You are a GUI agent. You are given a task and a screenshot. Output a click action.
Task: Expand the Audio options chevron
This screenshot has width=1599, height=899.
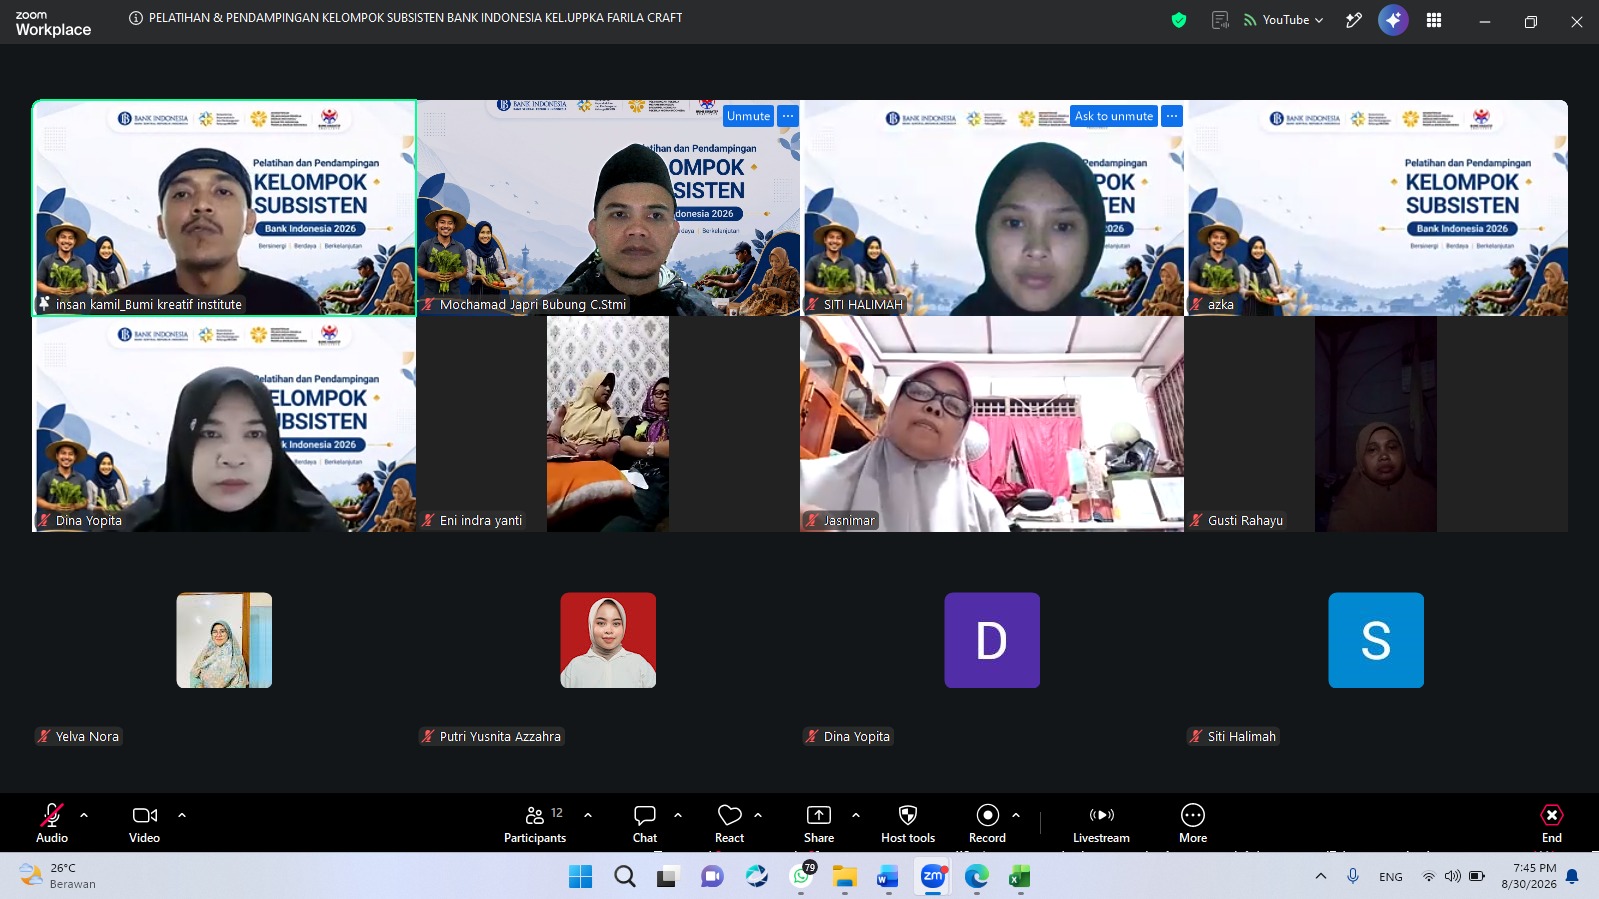(84, 815)
